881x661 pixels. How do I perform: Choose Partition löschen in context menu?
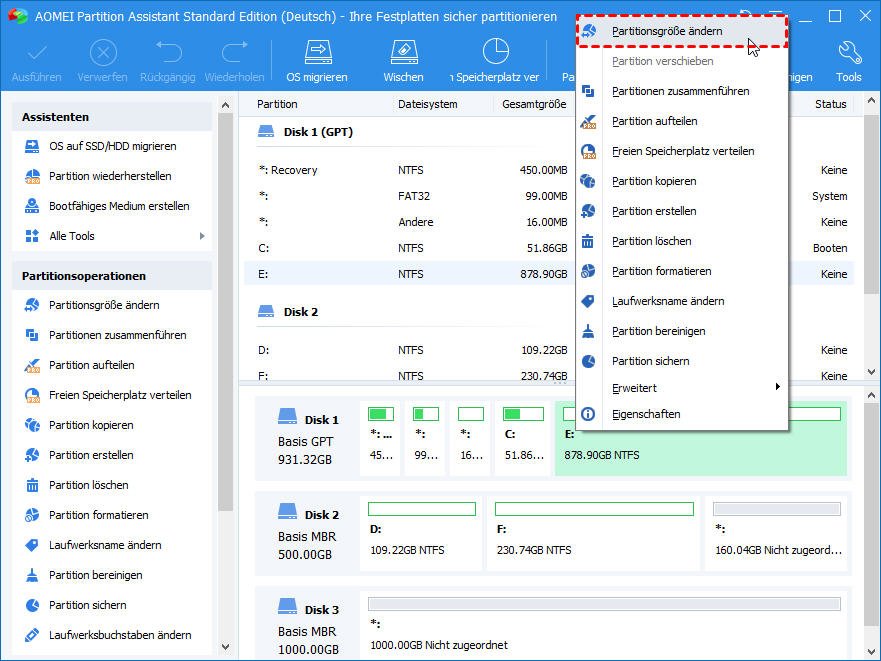pyautogui.click(x=682, y=241)
